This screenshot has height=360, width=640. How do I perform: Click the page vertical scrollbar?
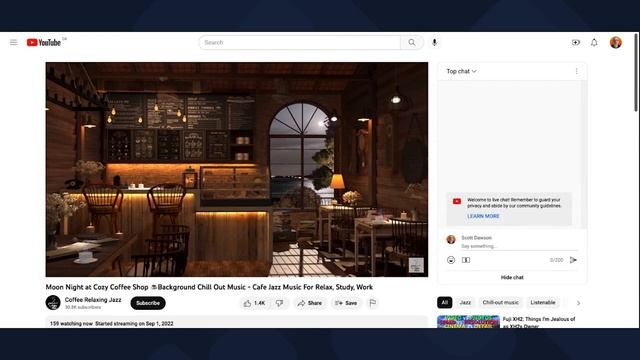pos(636,73)
